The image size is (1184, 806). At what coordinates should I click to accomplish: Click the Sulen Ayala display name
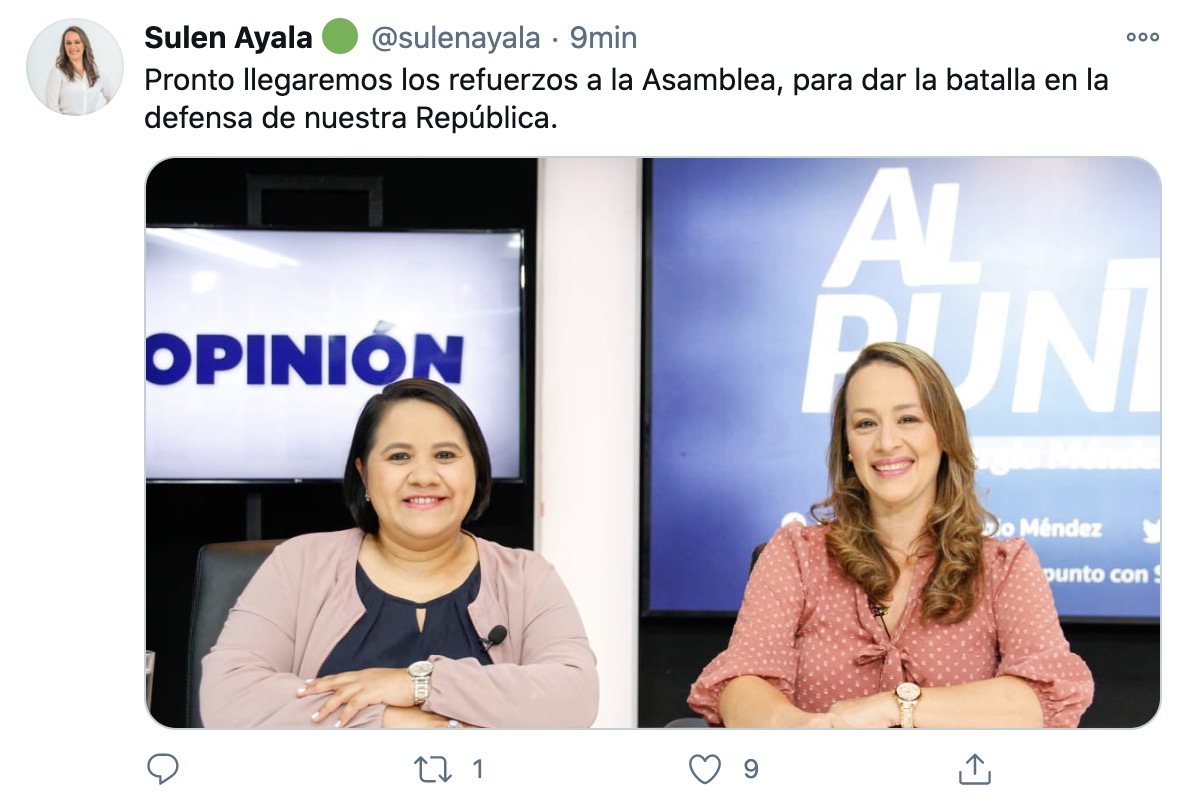(x=228, y=37)
